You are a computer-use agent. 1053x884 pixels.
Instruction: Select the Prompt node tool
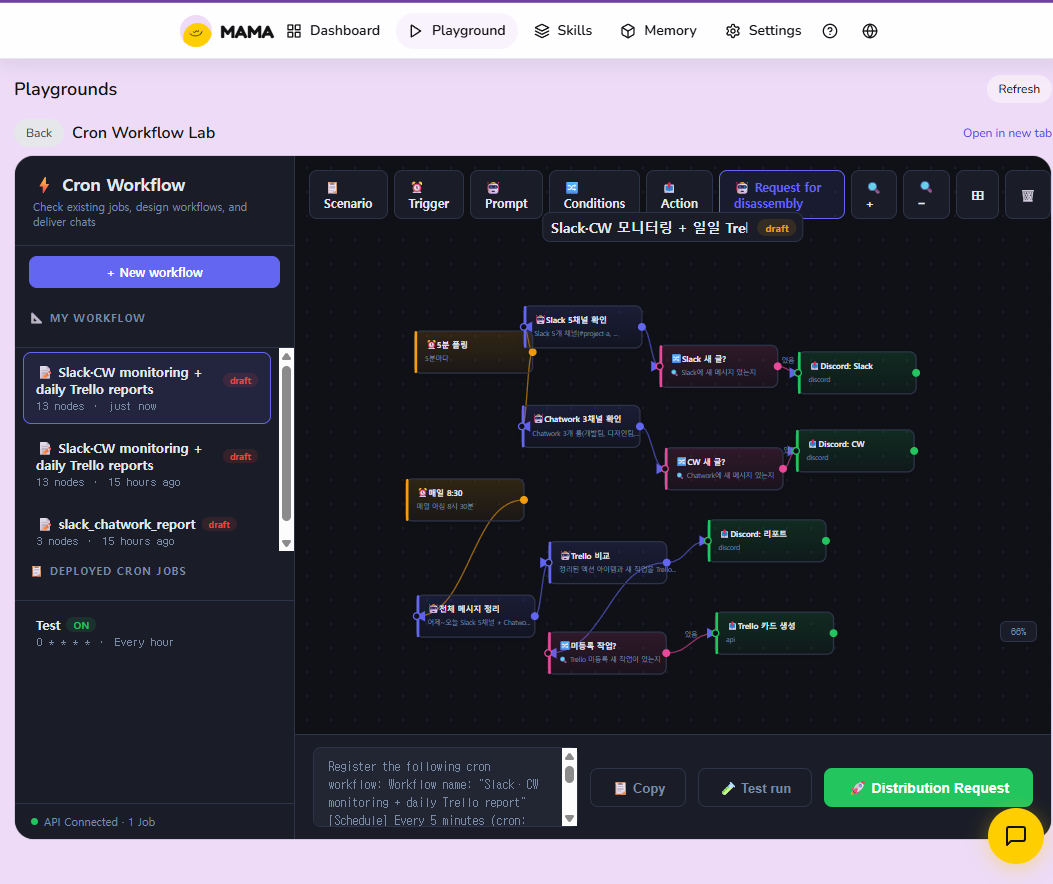506,194
